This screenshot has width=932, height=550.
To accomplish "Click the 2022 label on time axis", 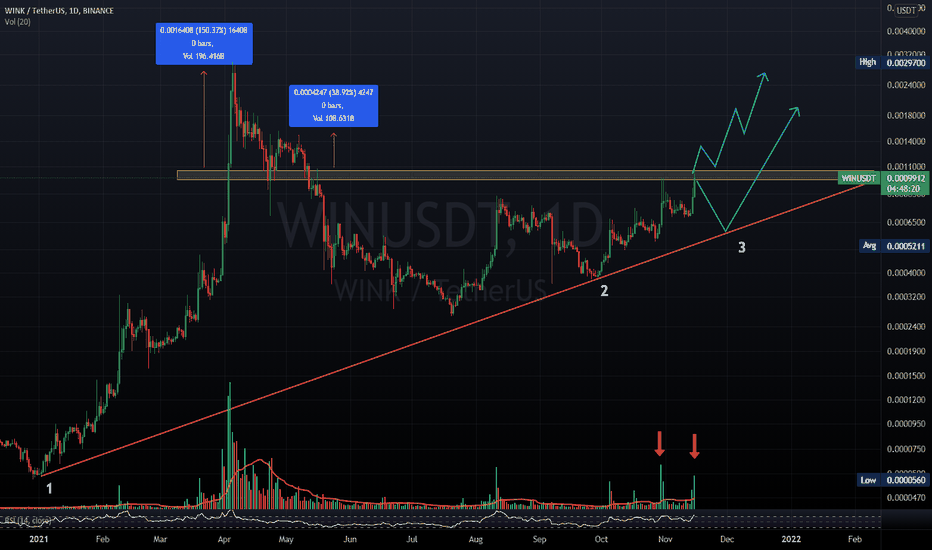I will 791,539.
